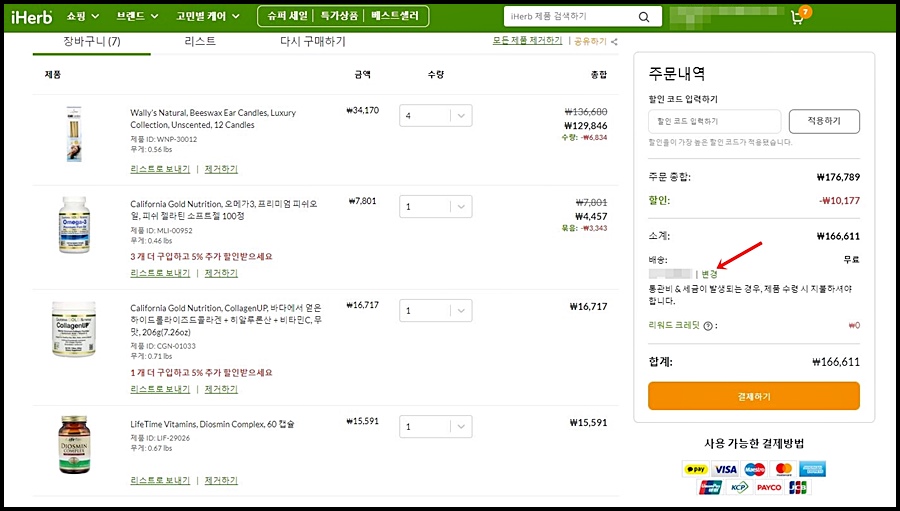900x511 pixels.
Task: Switch to the 다시 구매하기 tab
Action: point(313,41)
